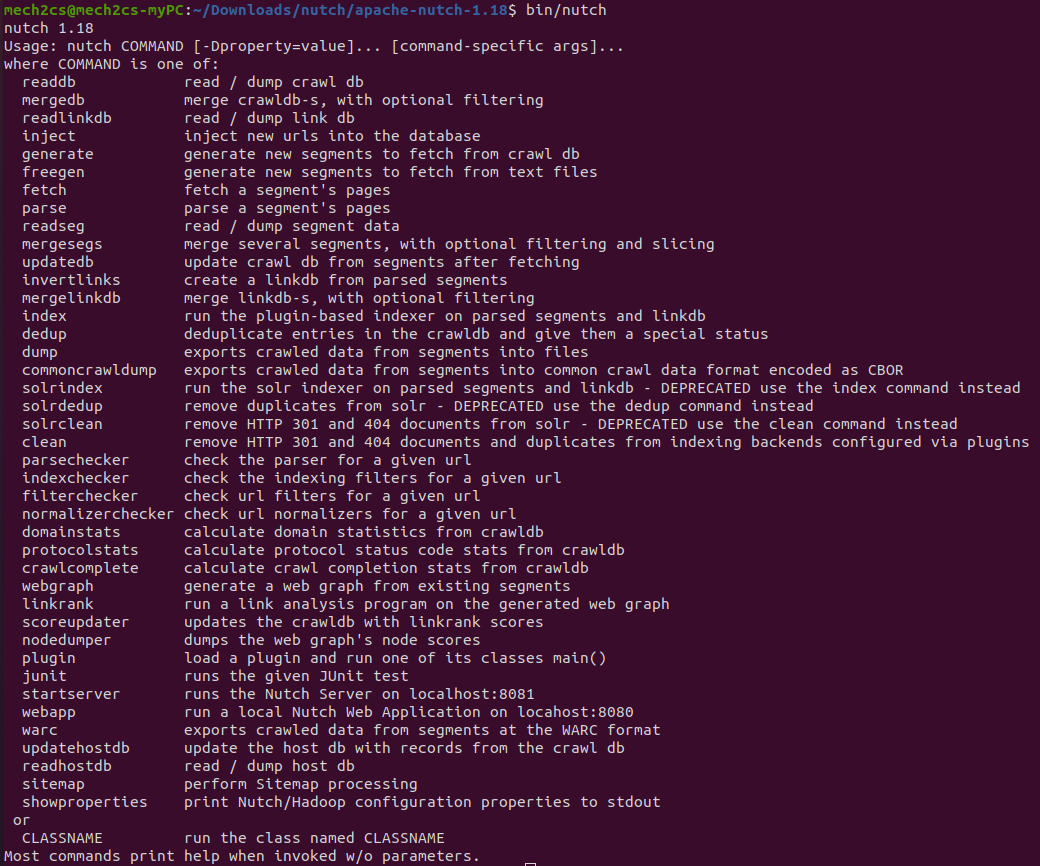Click the 'fetch' command entry
1040x866 pixels.
44,190
